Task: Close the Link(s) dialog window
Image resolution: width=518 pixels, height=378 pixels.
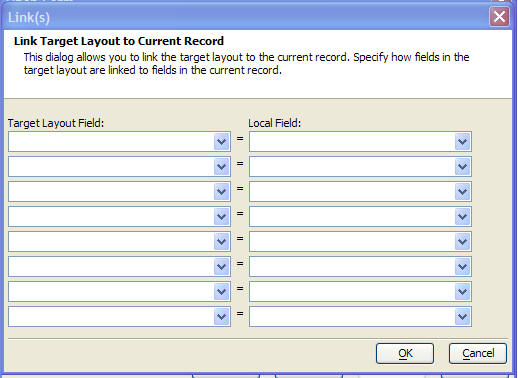Action: click(499, 16)
